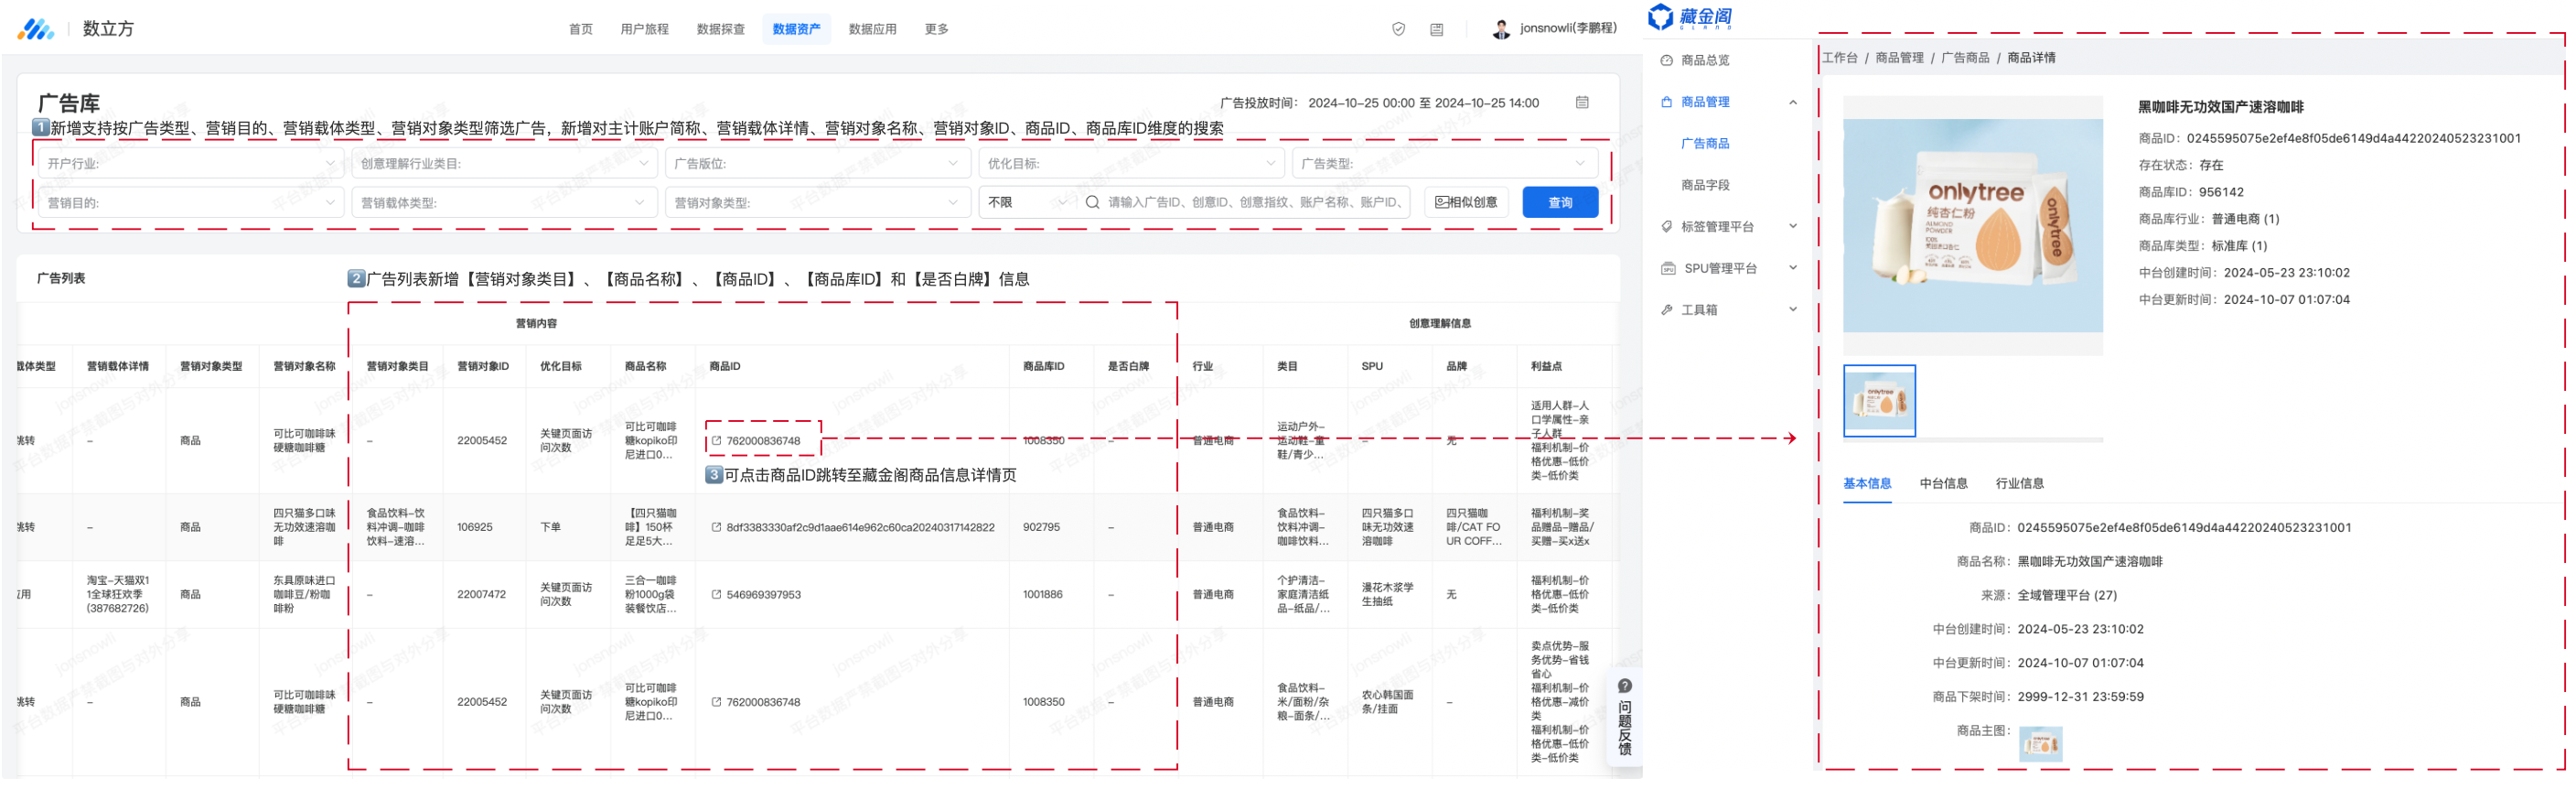Click the 商品主图 thumbnail image
2576x789 pixels.
(x=2039, y=743)
